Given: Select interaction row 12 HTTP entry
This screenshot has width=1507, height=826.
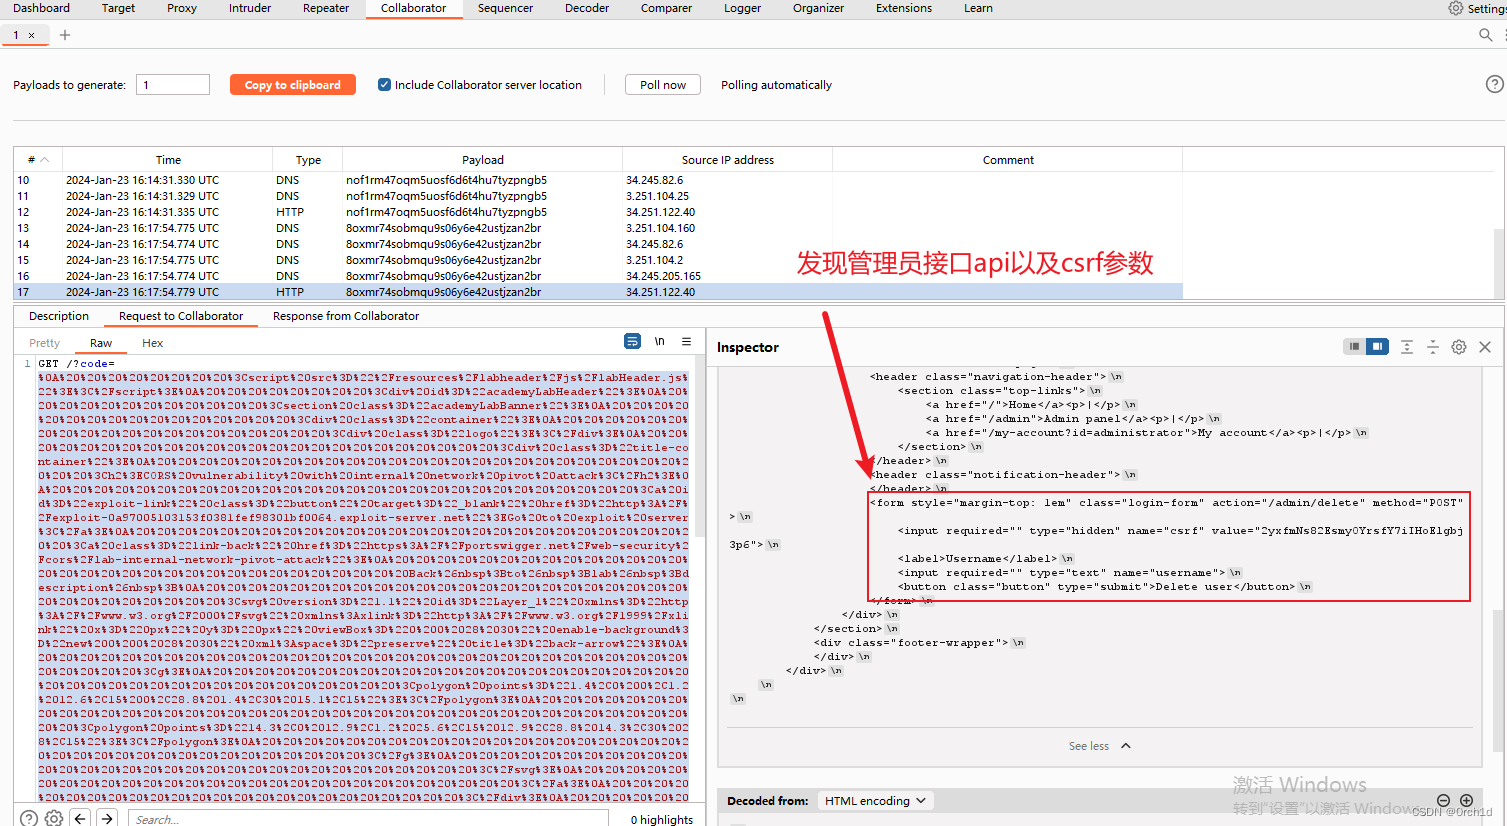Looking at the screenshot, I should click(x=598, y=212).
